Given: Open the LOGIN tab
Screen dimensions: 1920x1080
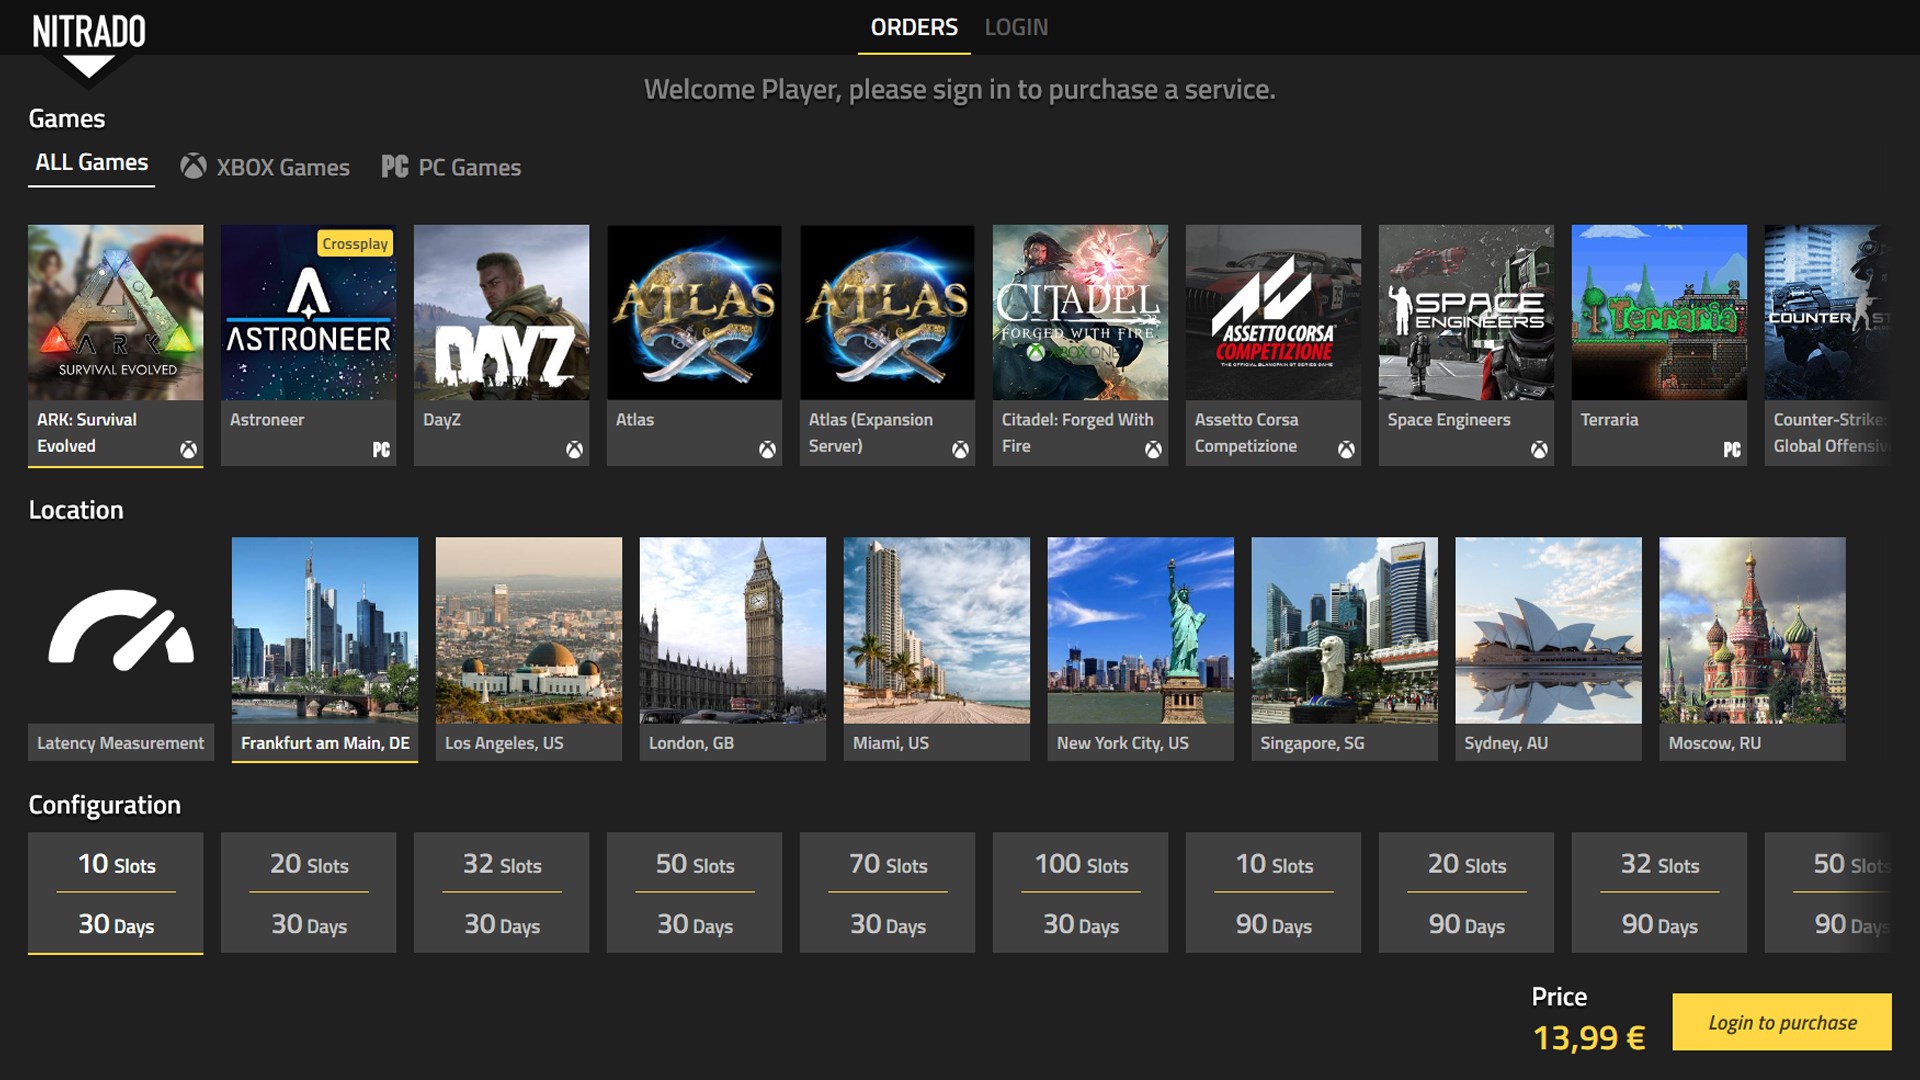Looking at the screenshot, I should pos(1016,28).
